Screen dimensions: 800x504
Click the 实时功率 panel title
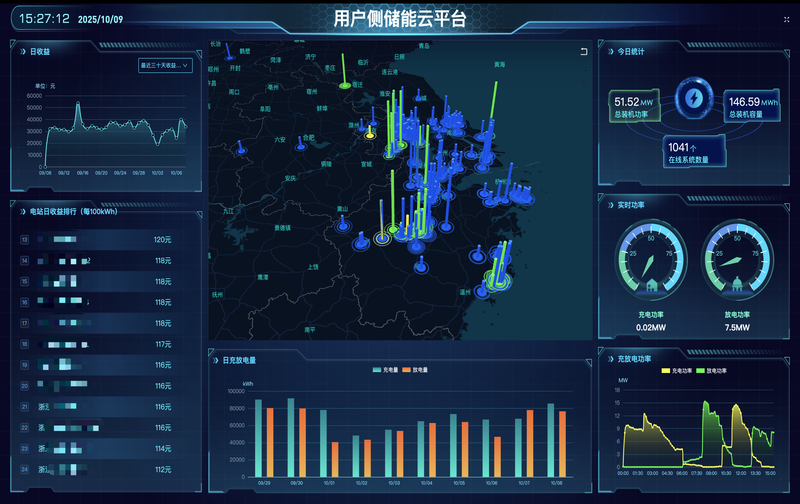click(x=633, y=205)
